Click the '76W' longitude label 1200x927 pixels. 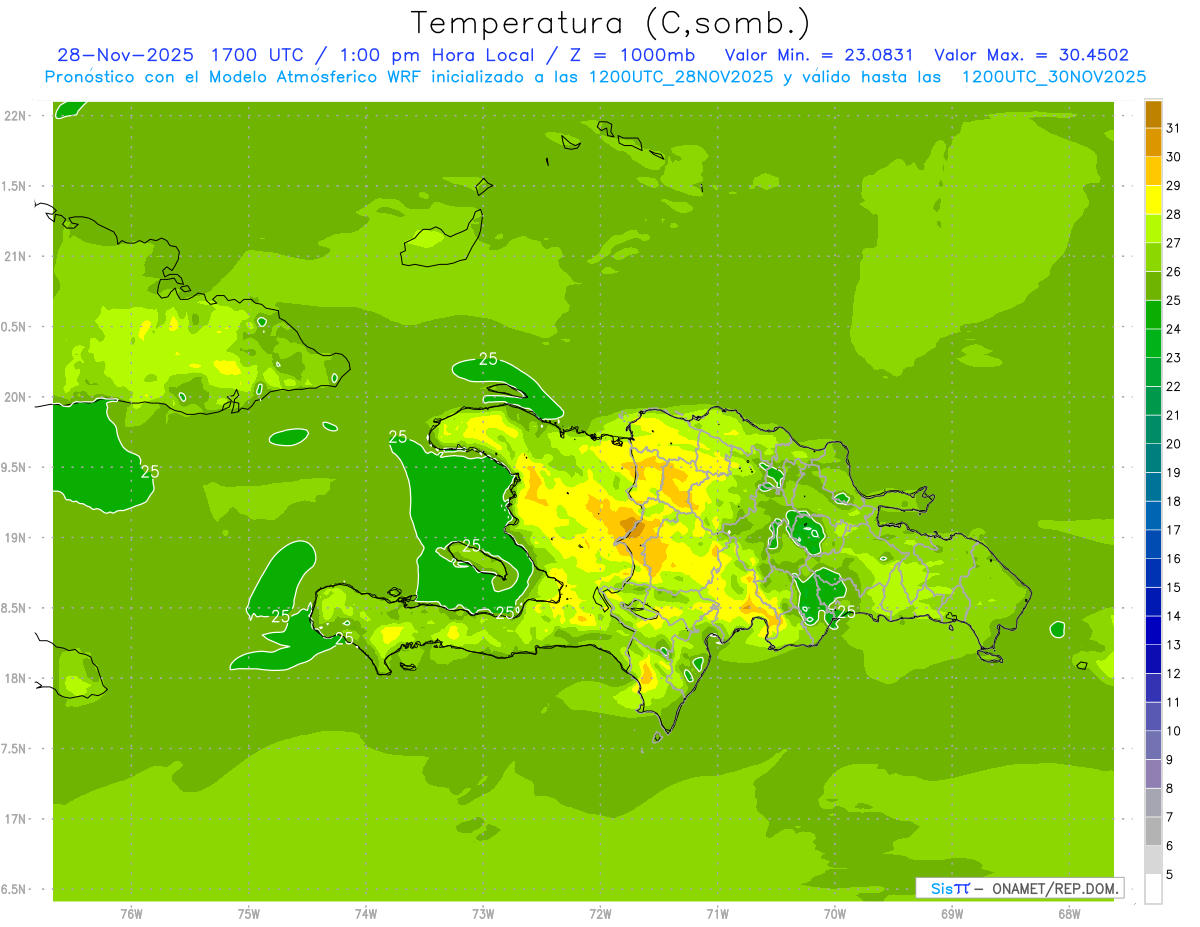click(x=131, y=914)
